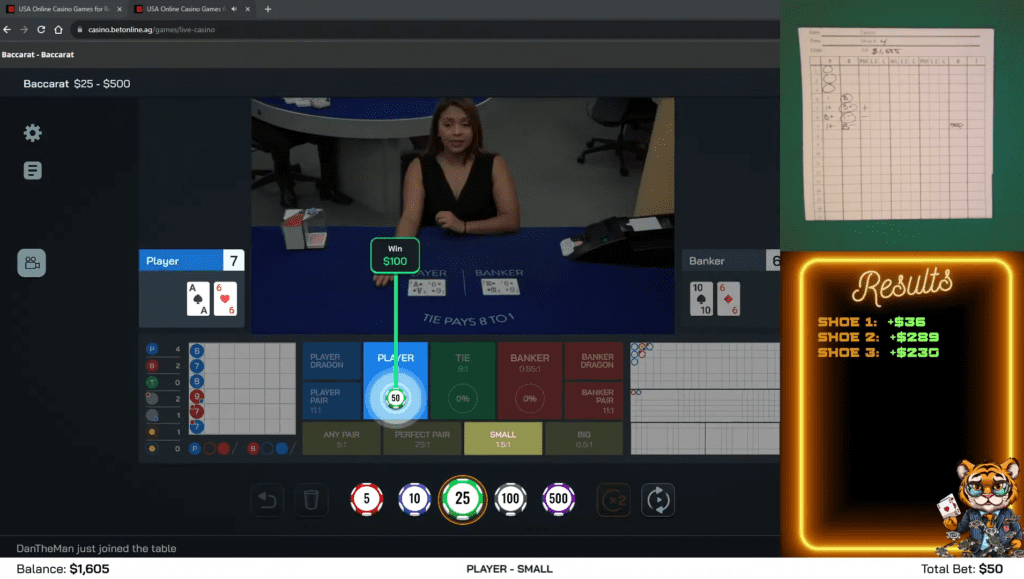The width and height of the screenshot is (1024, 579).
Task: Open the game settings gear
Action: [32, 133]
